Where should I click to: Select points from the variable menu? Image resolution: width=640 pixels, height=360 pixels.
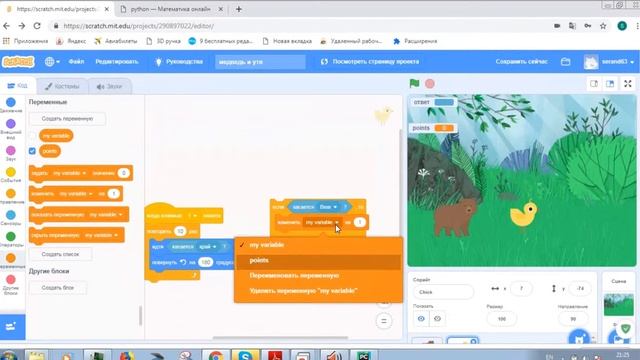pyautogui.click(x=318, y=260)
